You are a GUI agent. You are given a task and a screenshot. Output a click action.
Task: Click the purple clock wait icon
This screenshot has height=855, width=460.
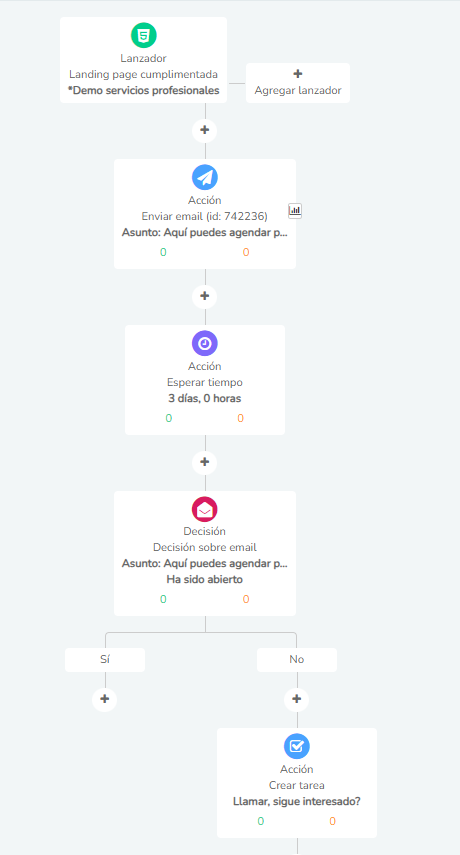(205, 344)
